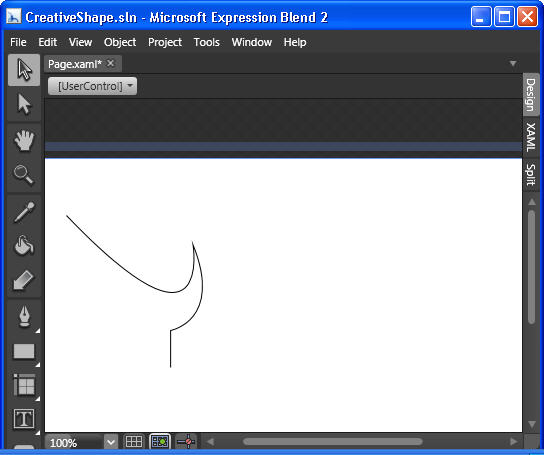
Task: Switch to Design view tab
Action: [x=531, y=94]
